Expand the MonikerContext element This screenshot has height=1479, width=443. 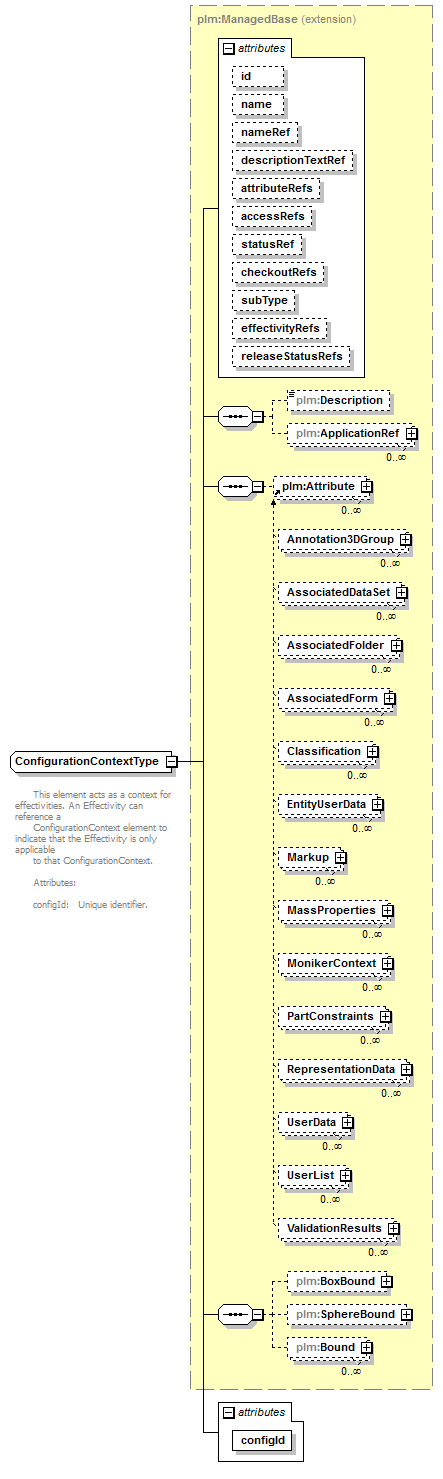(x=387, y=964)
